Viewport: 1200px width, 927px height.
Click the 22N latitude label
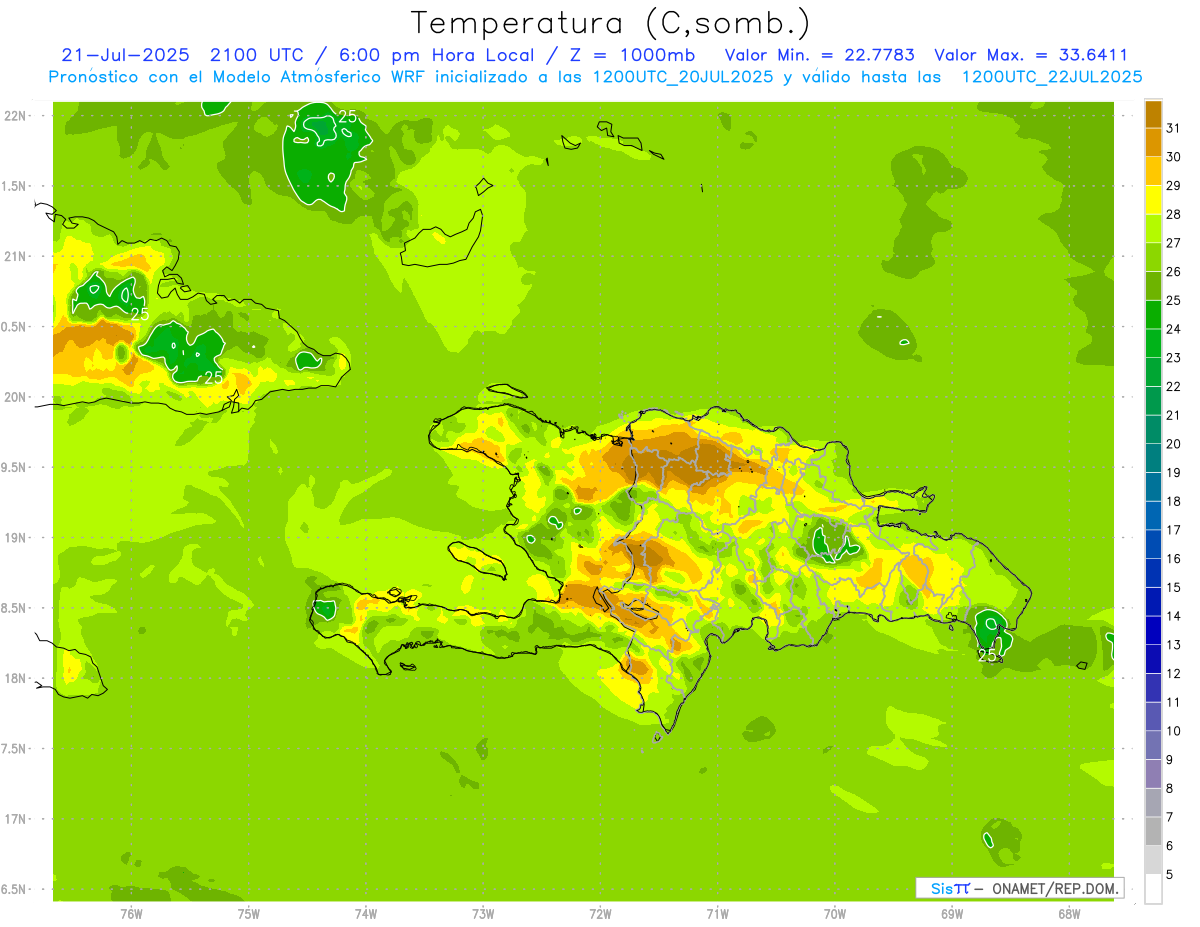pos(15,116)
